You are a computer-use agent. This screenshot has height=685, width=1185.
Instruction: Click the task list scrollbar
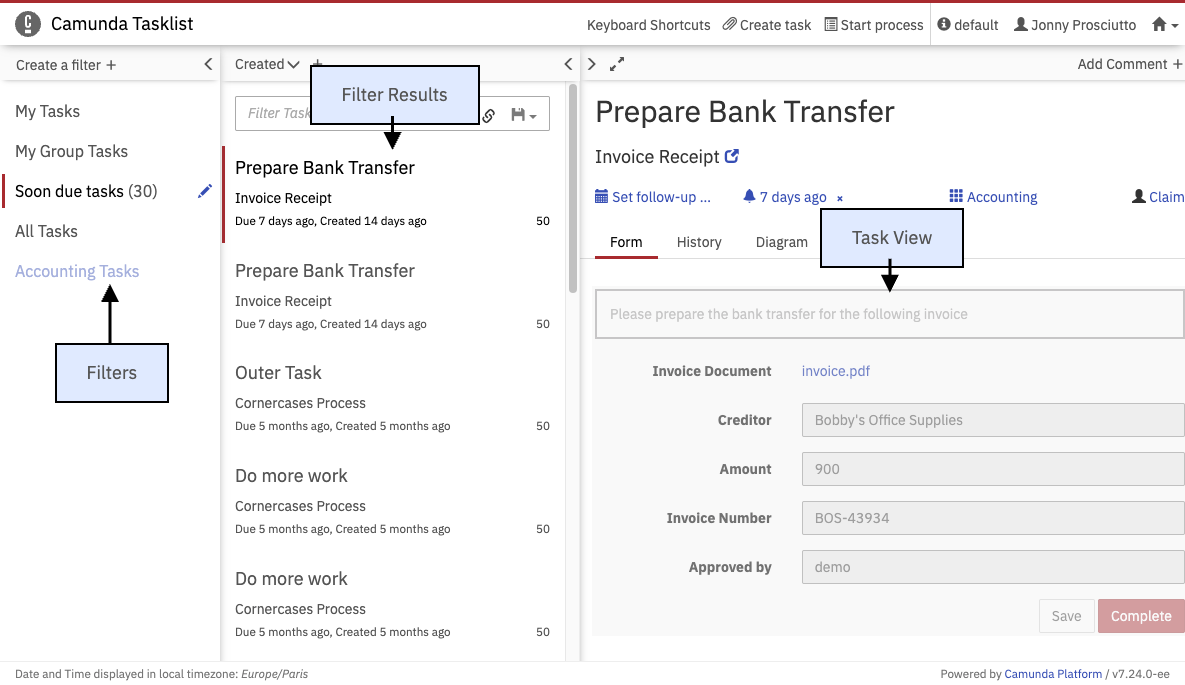coord(573,190)
